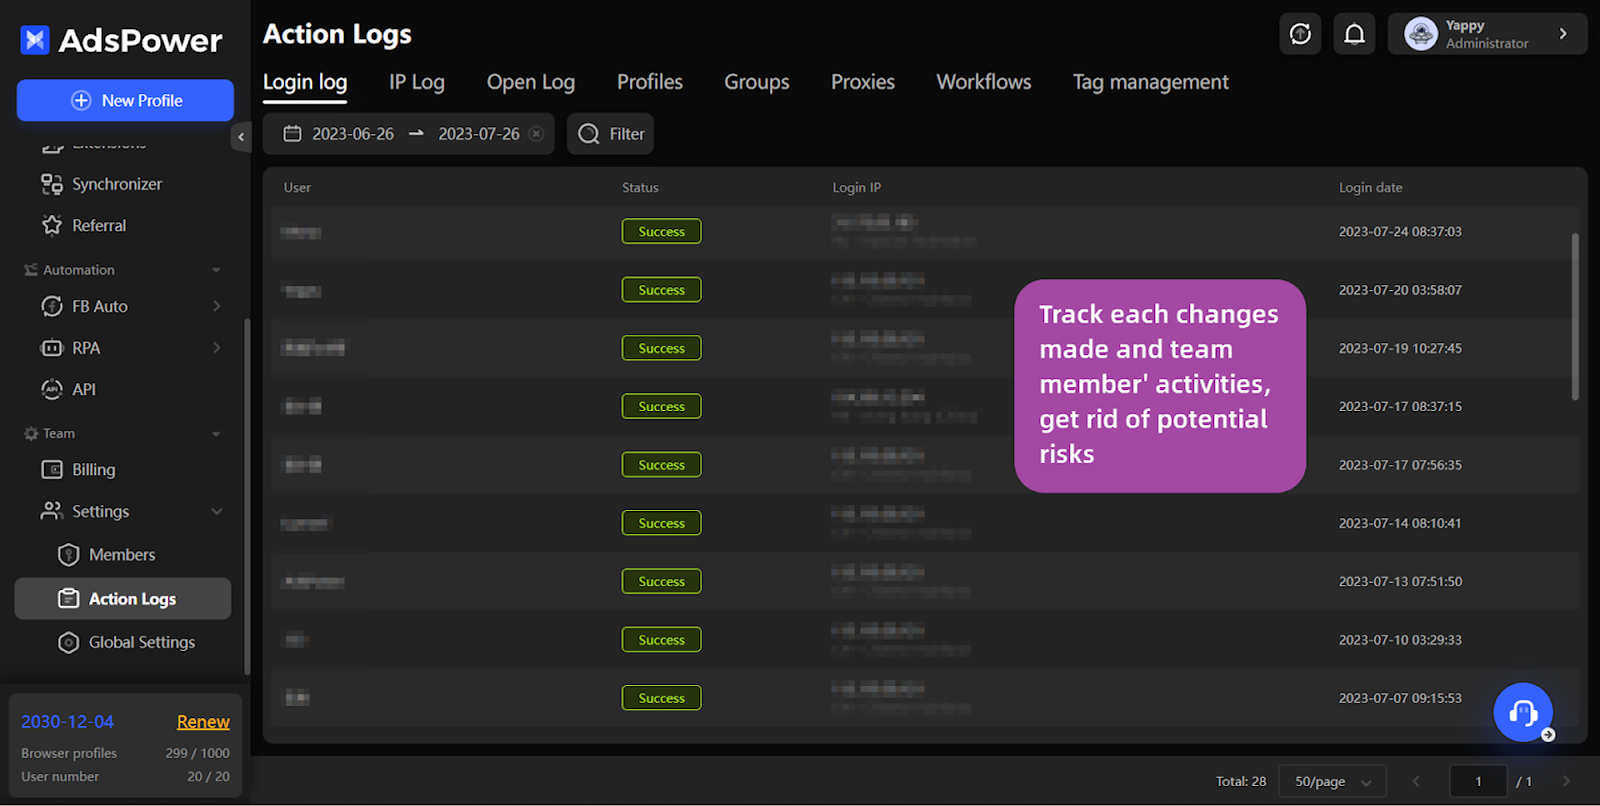Open the customer support headset chat bubble
Screen dimensions: 1600x806
[x=1523, y=712]
